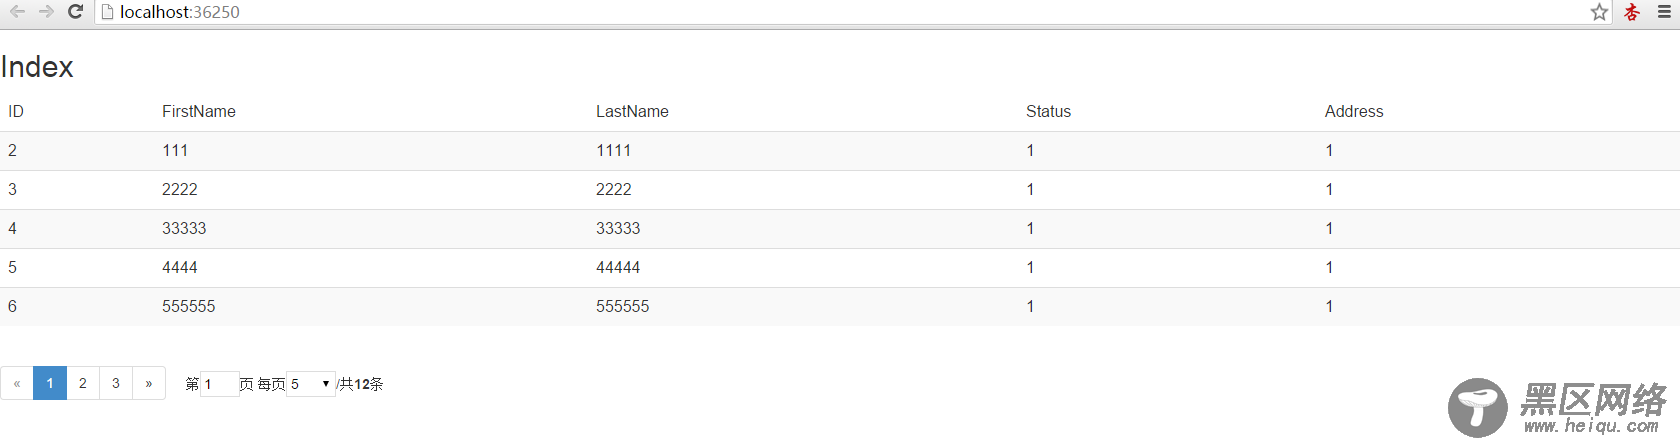Image resolution: width=1680 pixels, height=443 pixels.
Task: Select FirstName cell 111
Action: pos(175,150)
